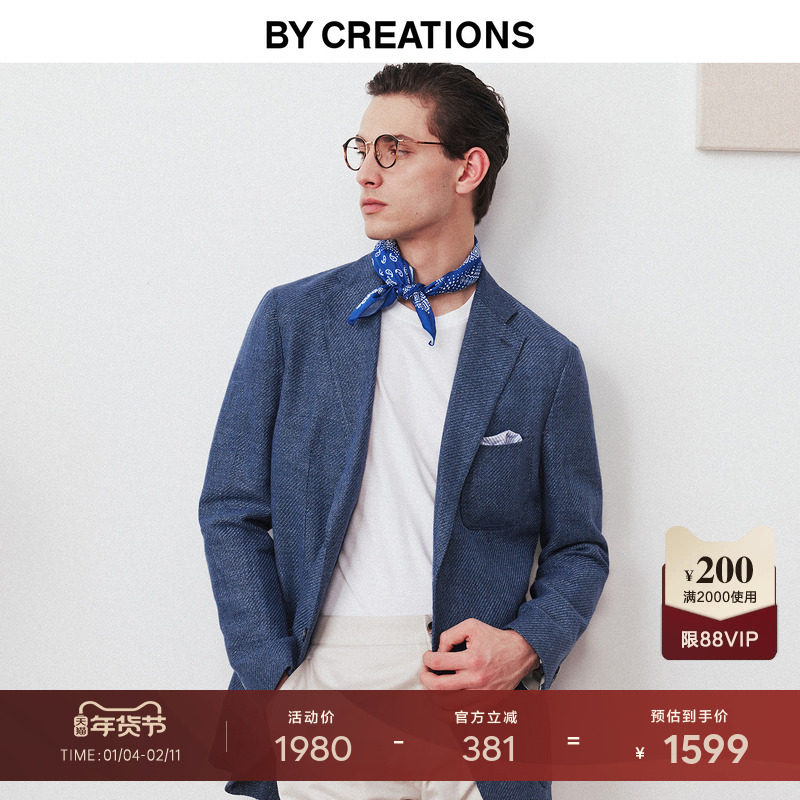Click the minus sign between prices
The width and height of the screenshot is (800, 800).
click(398, 742)
